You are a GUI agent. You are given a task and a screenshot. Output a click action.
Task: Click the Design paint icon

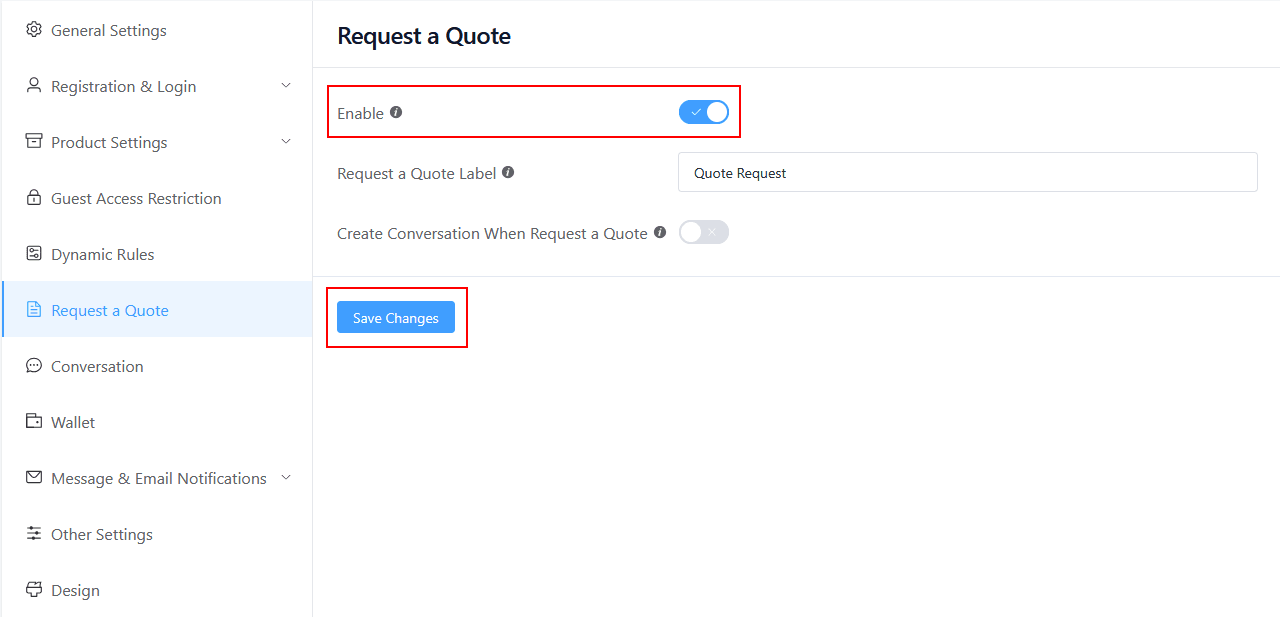point(34,590)
